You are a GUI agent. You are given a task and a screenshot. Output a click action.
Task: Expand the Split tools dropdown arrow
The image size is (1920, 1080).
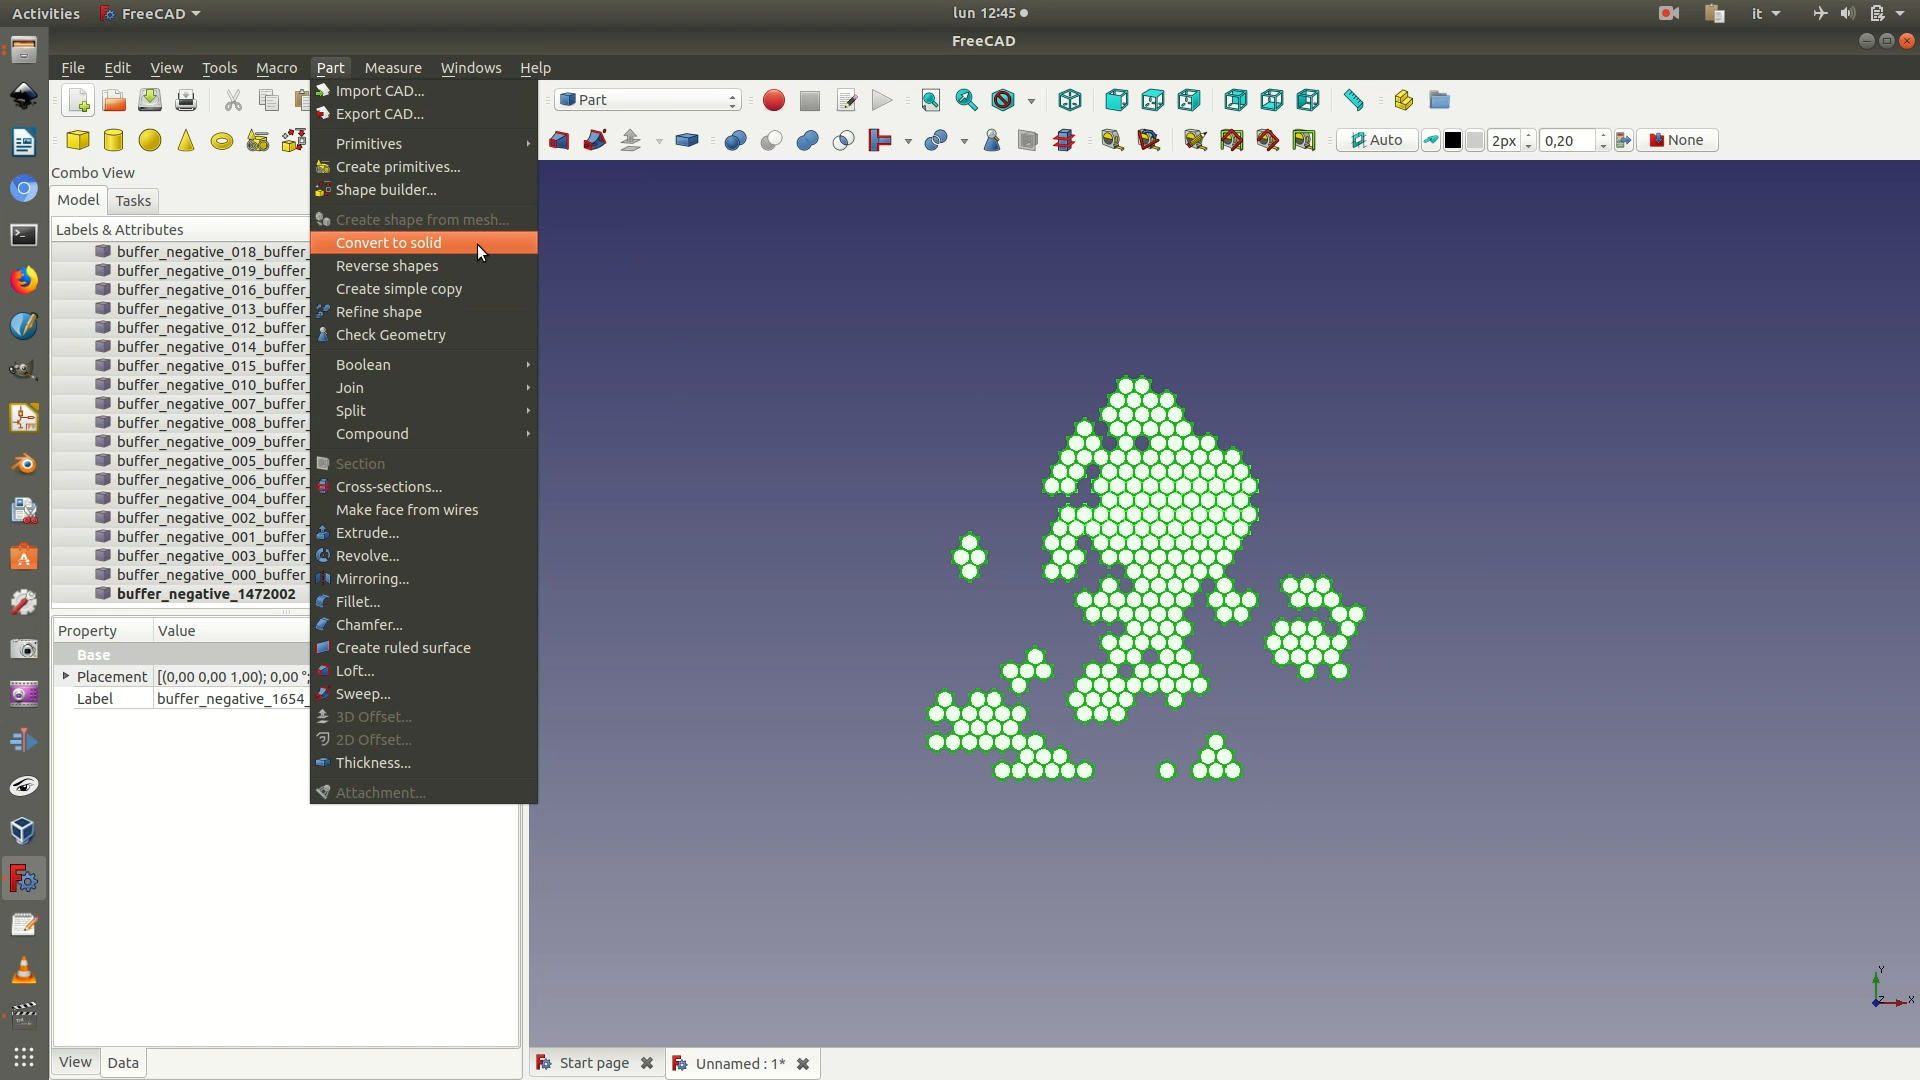(964, 141)
